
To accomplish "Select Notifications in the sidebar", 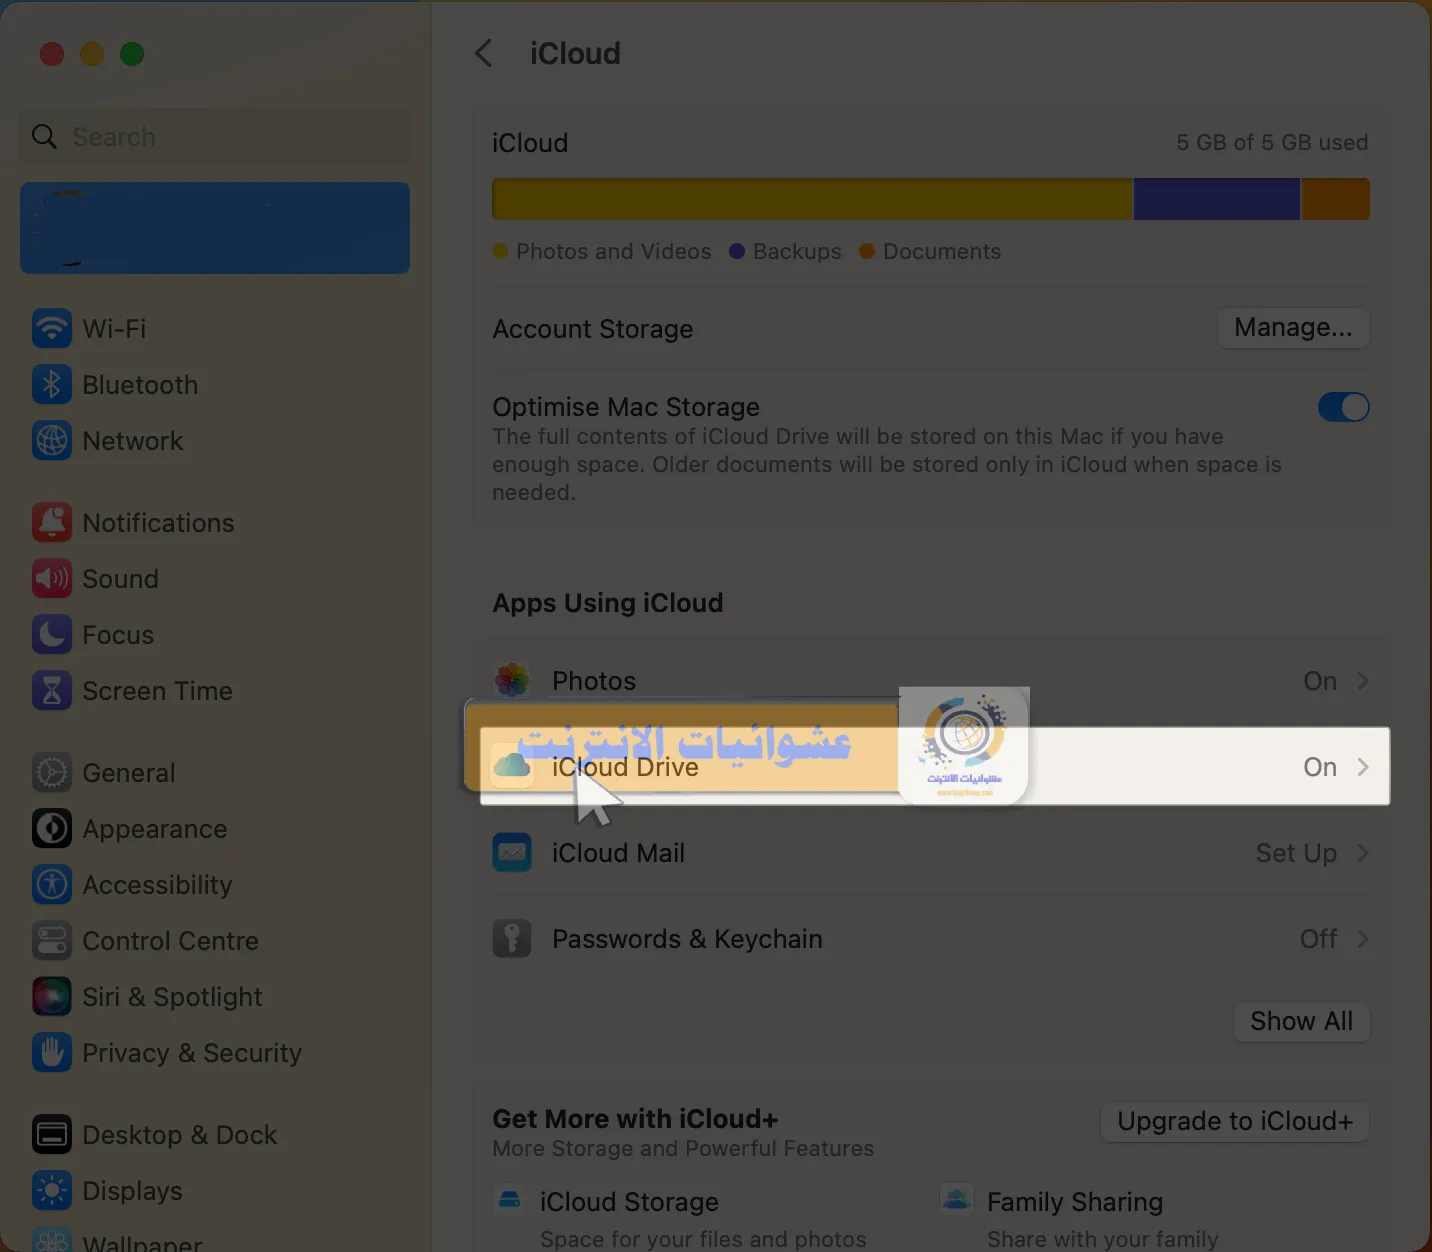I will (215, 522).
